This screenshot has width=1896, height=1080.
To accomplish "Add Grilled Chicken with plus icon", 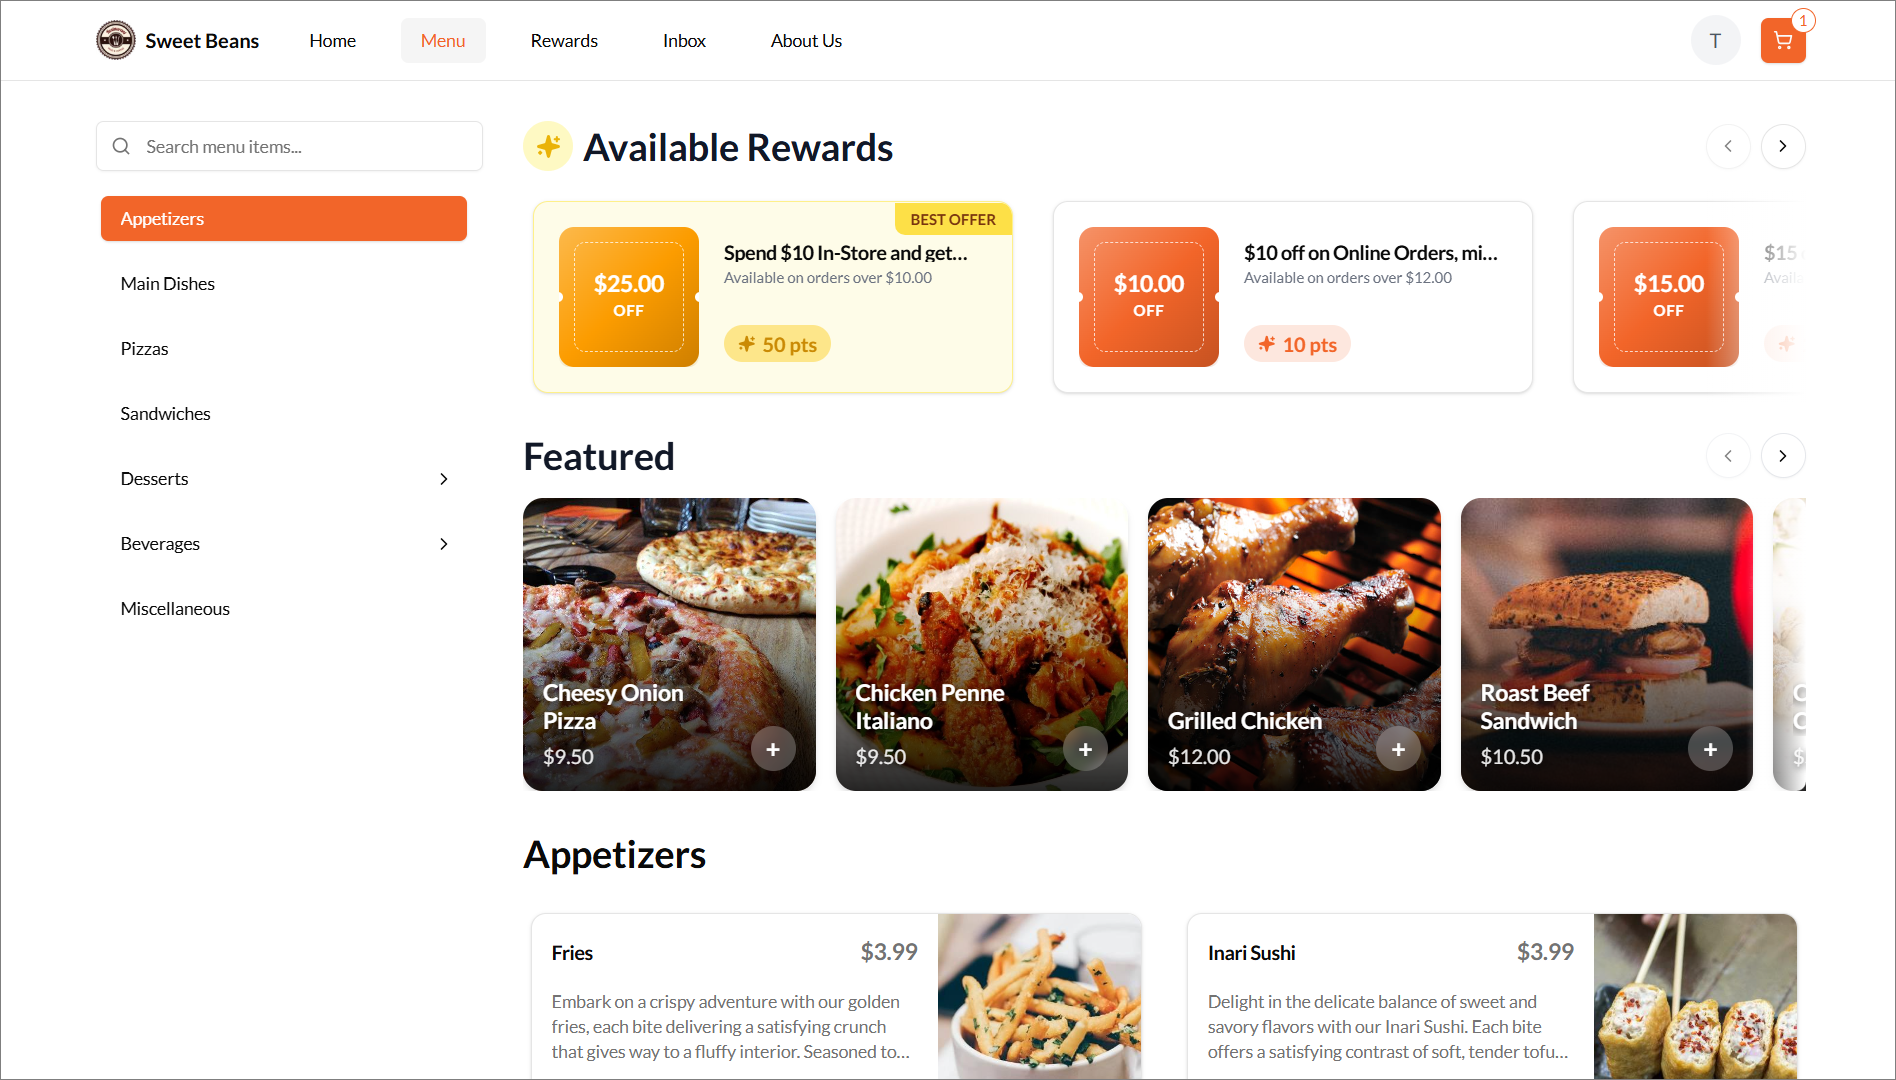I will [1398, 749].
